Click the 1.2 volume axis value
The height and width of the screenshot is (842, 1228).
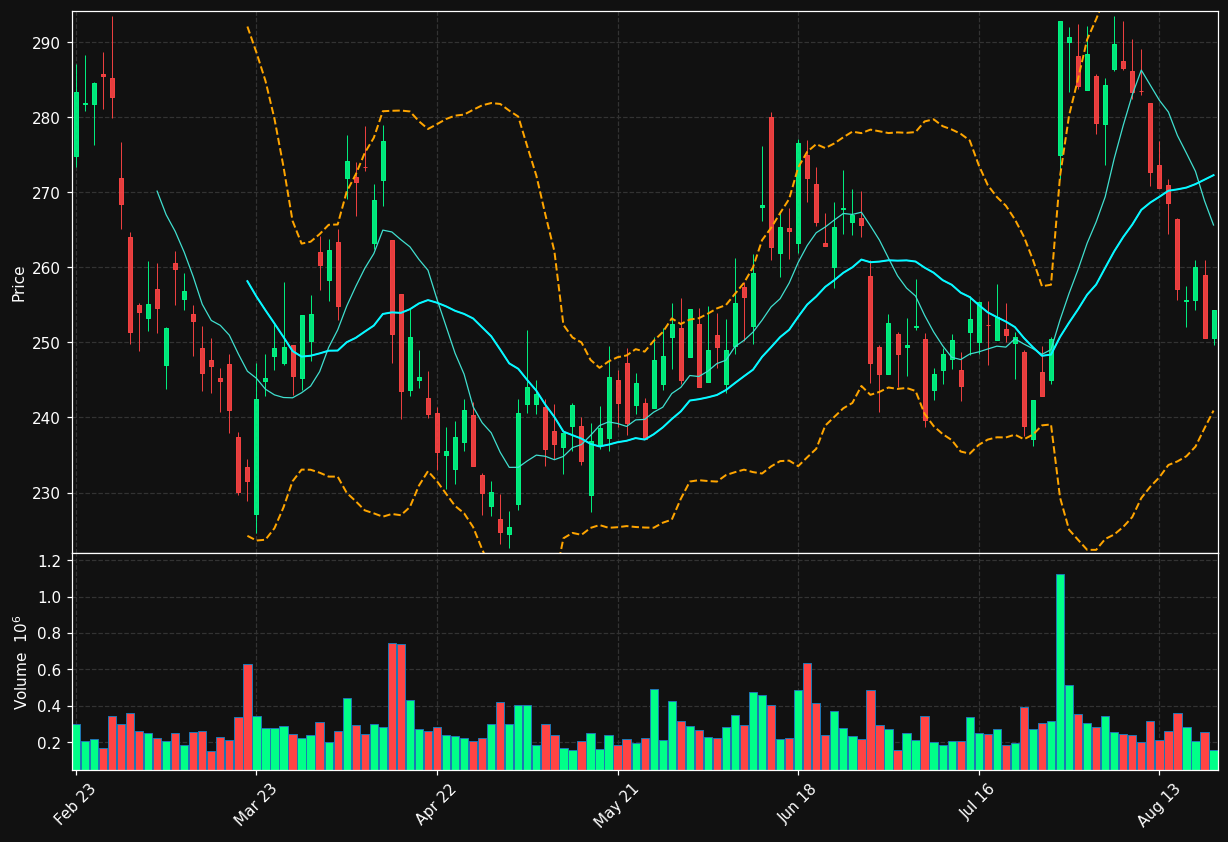pos(50,561)
